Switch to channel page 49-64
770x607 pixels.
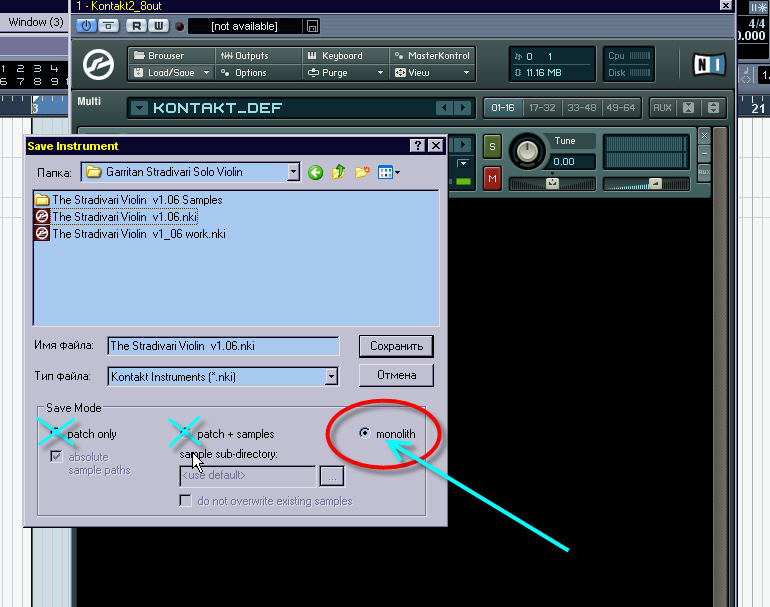coord(621,108)
